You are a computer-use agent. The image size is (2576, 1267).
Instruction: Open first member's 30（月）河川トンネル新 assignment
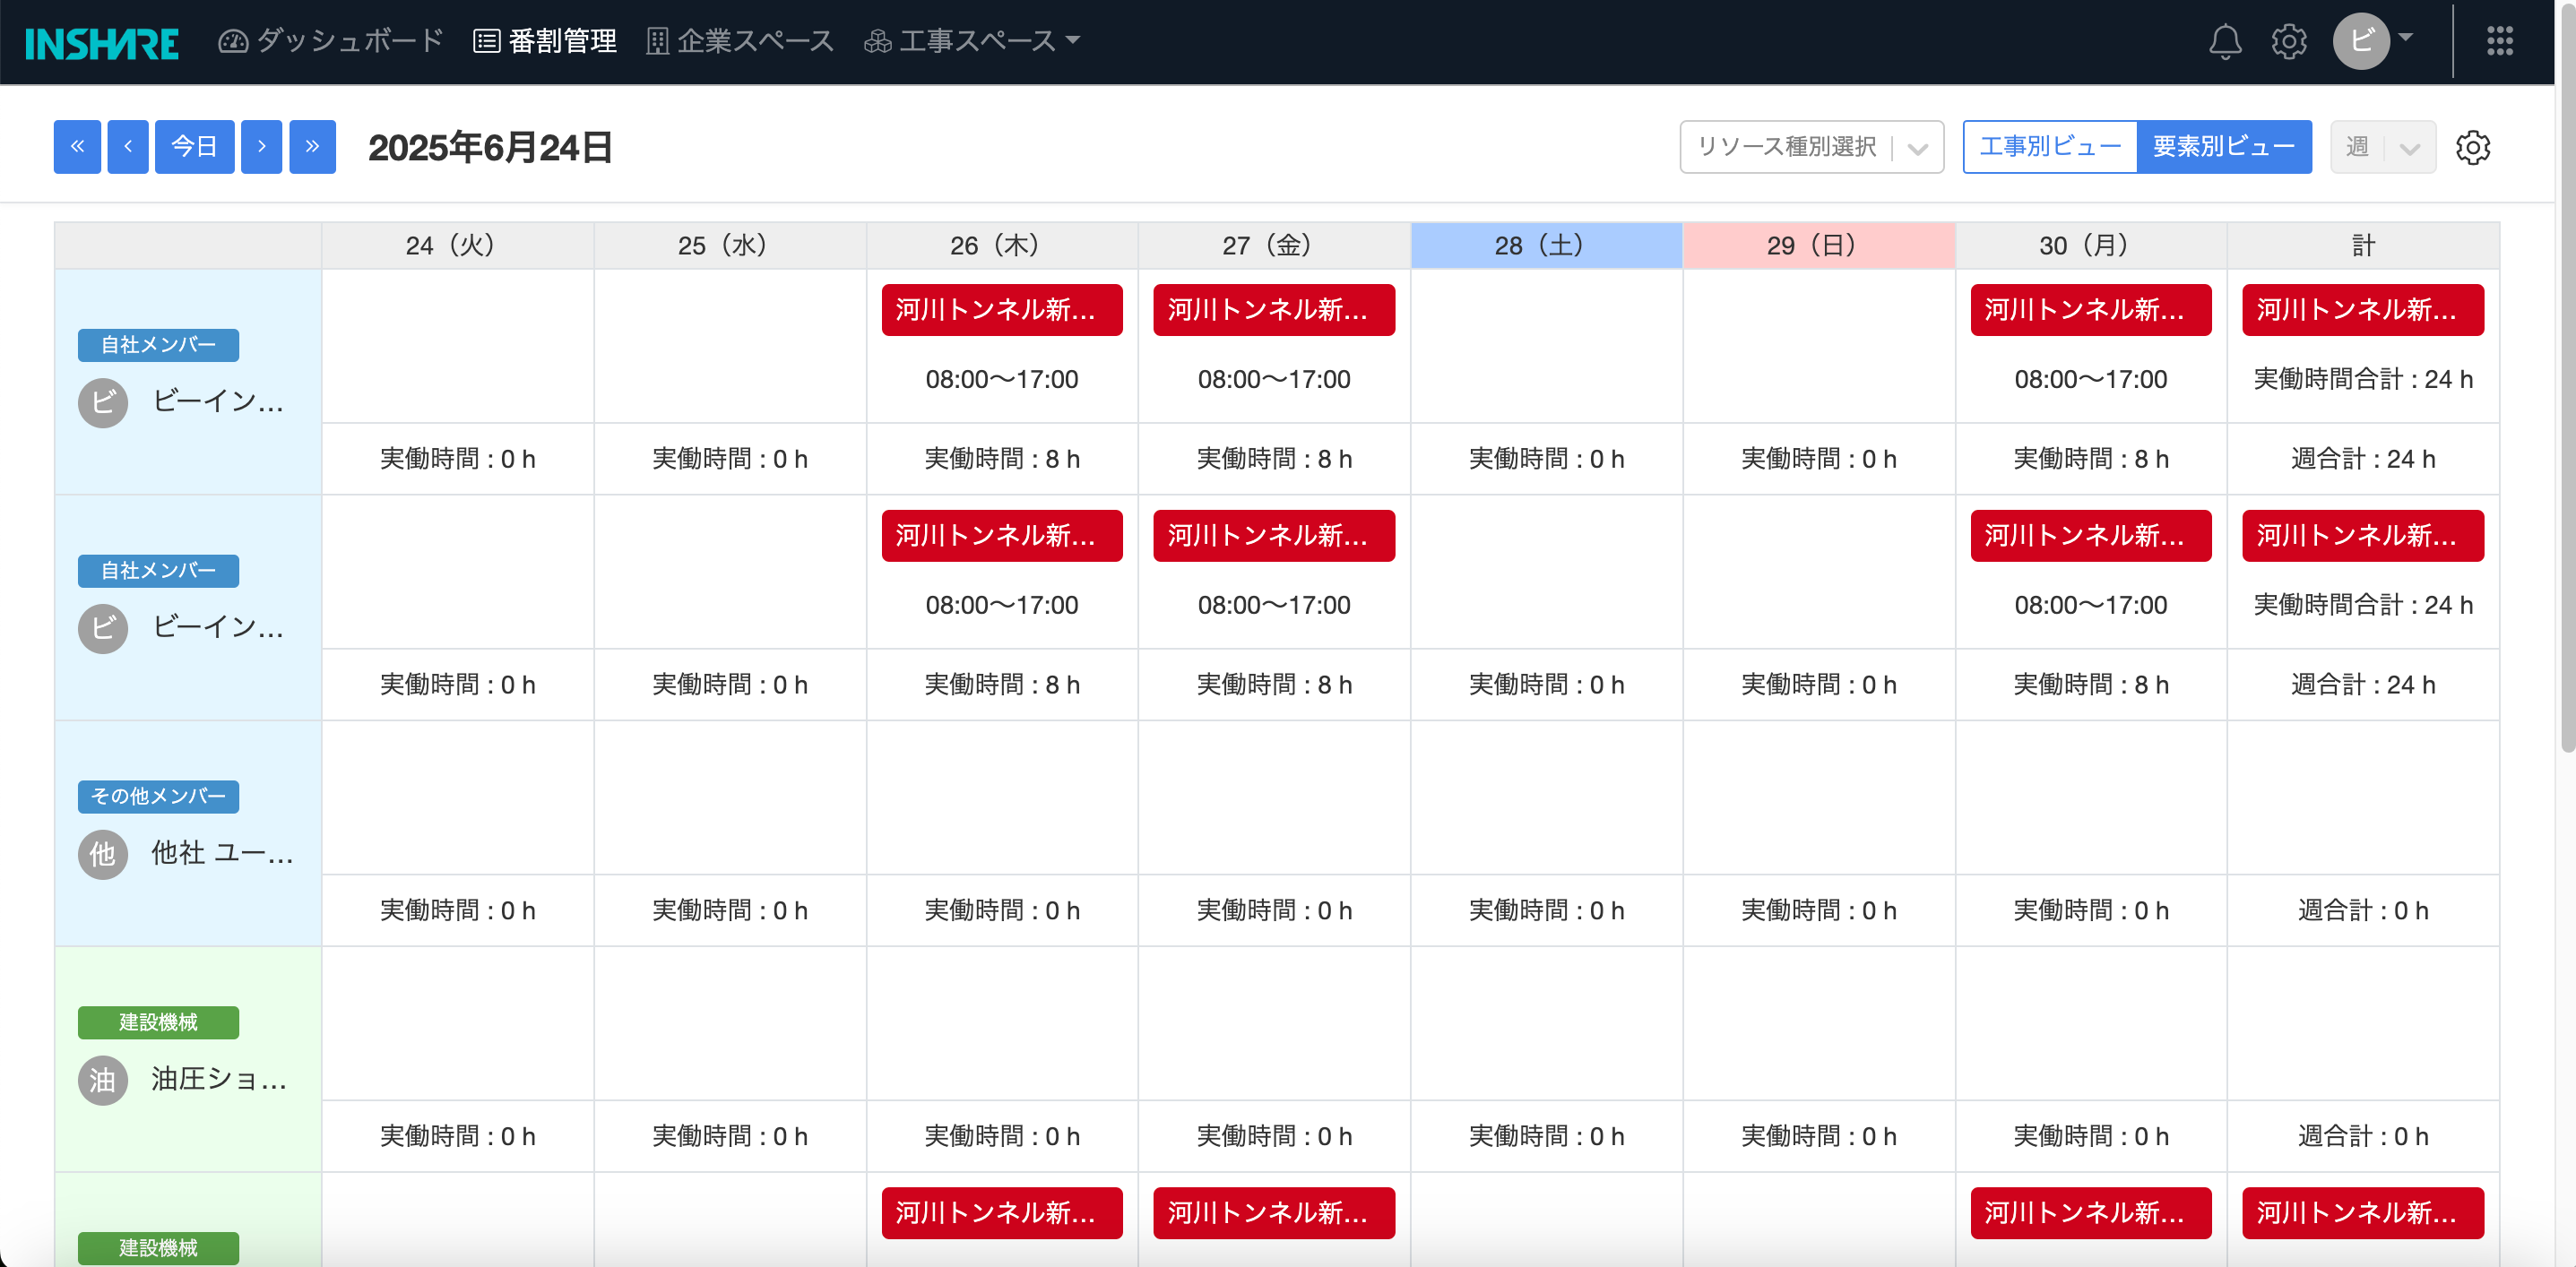(x=2091, y=310)
